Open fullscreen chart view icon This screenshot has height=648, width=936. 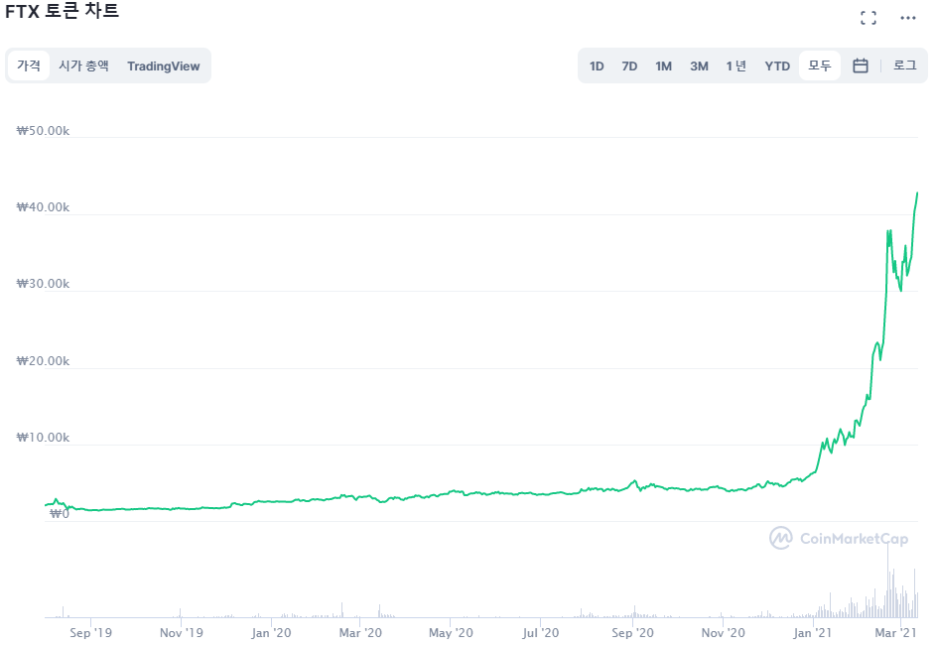(869, 18)
